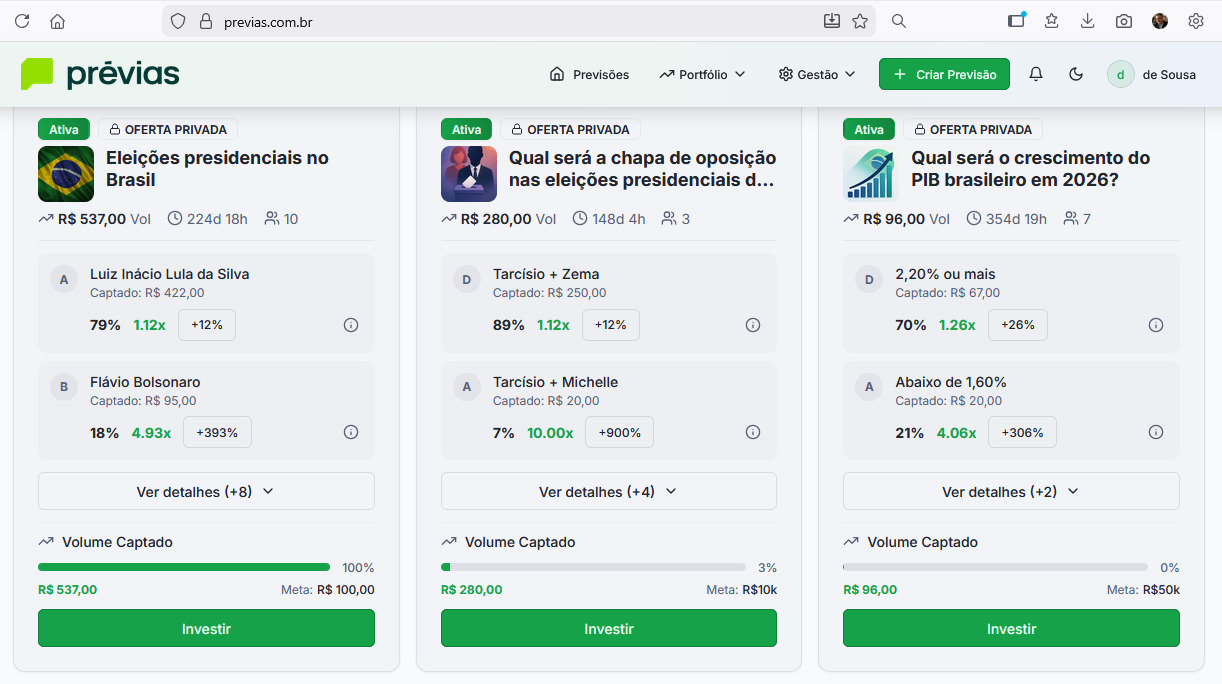Screen dimensions: 1222x684
Task: Open browser settings gear icon
Action: coord(1196,21)
